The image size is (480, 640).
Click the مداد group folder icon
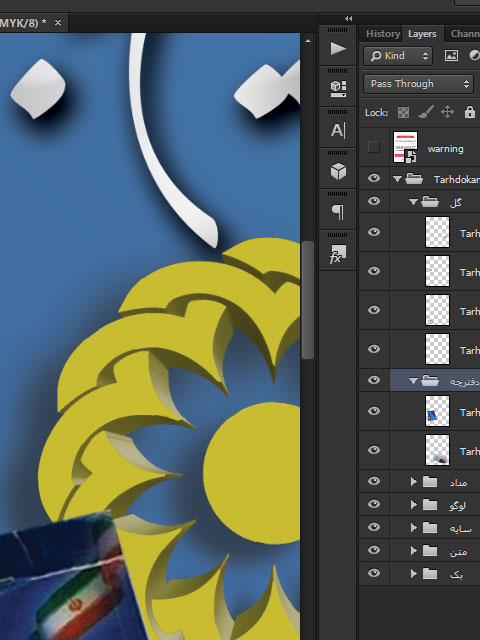tap(430, 482)
